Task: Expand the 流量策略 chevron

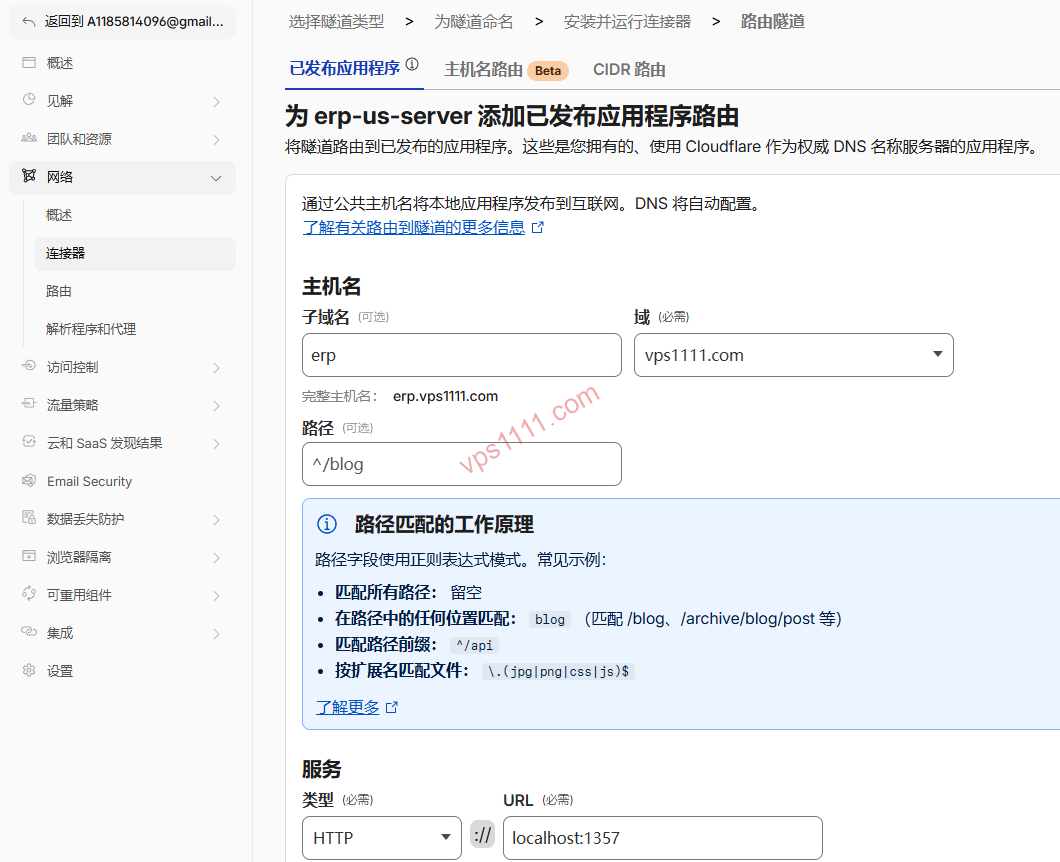Action: click(216, 406)
